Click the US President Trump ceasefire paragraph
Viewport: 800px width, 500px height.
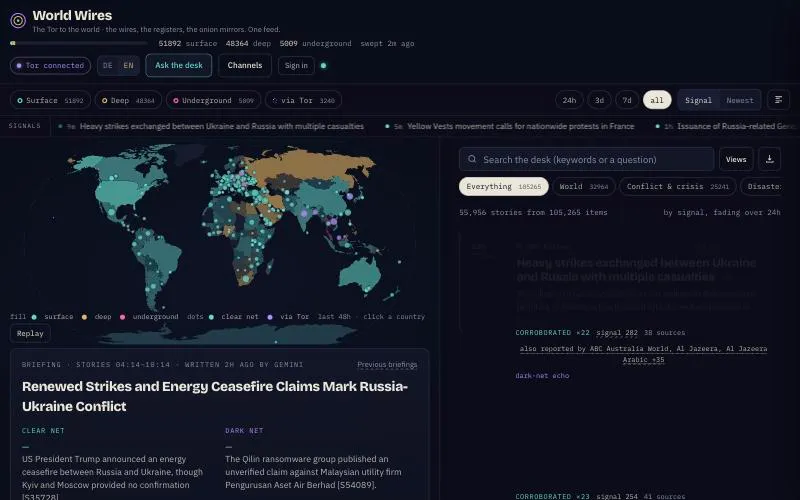point(112,478)
